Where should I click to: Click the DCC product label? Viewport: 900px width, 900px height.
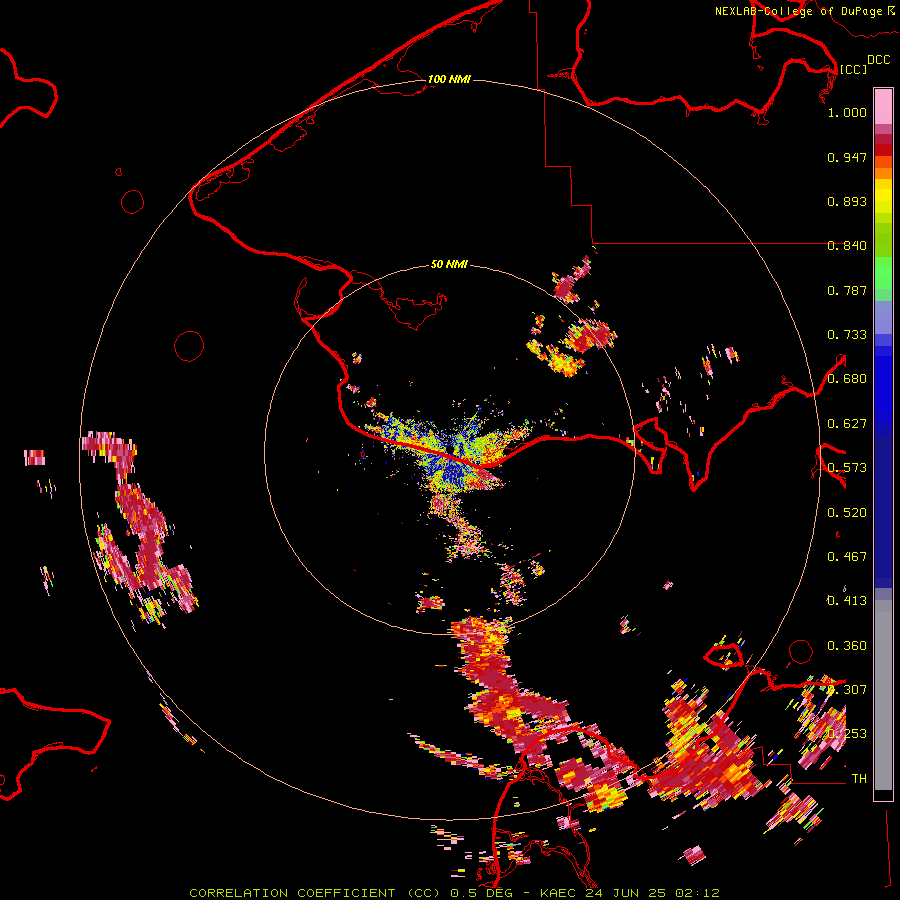(878, 60)
